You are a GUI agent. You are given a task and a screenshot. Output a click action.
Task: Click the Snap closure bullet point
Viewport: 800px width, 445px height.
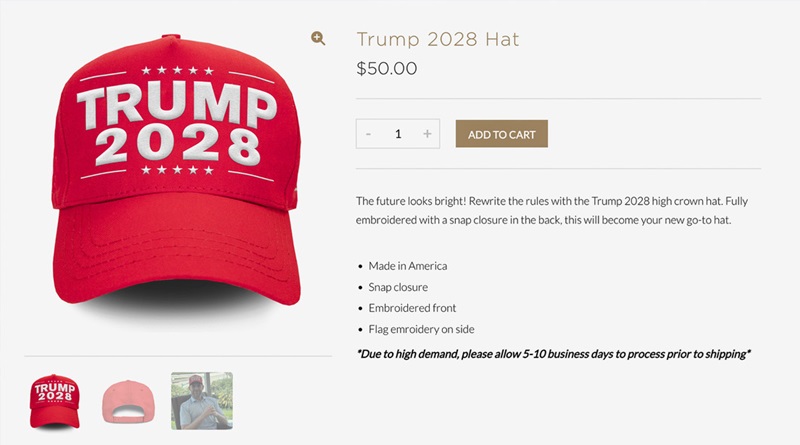[398, 287]
